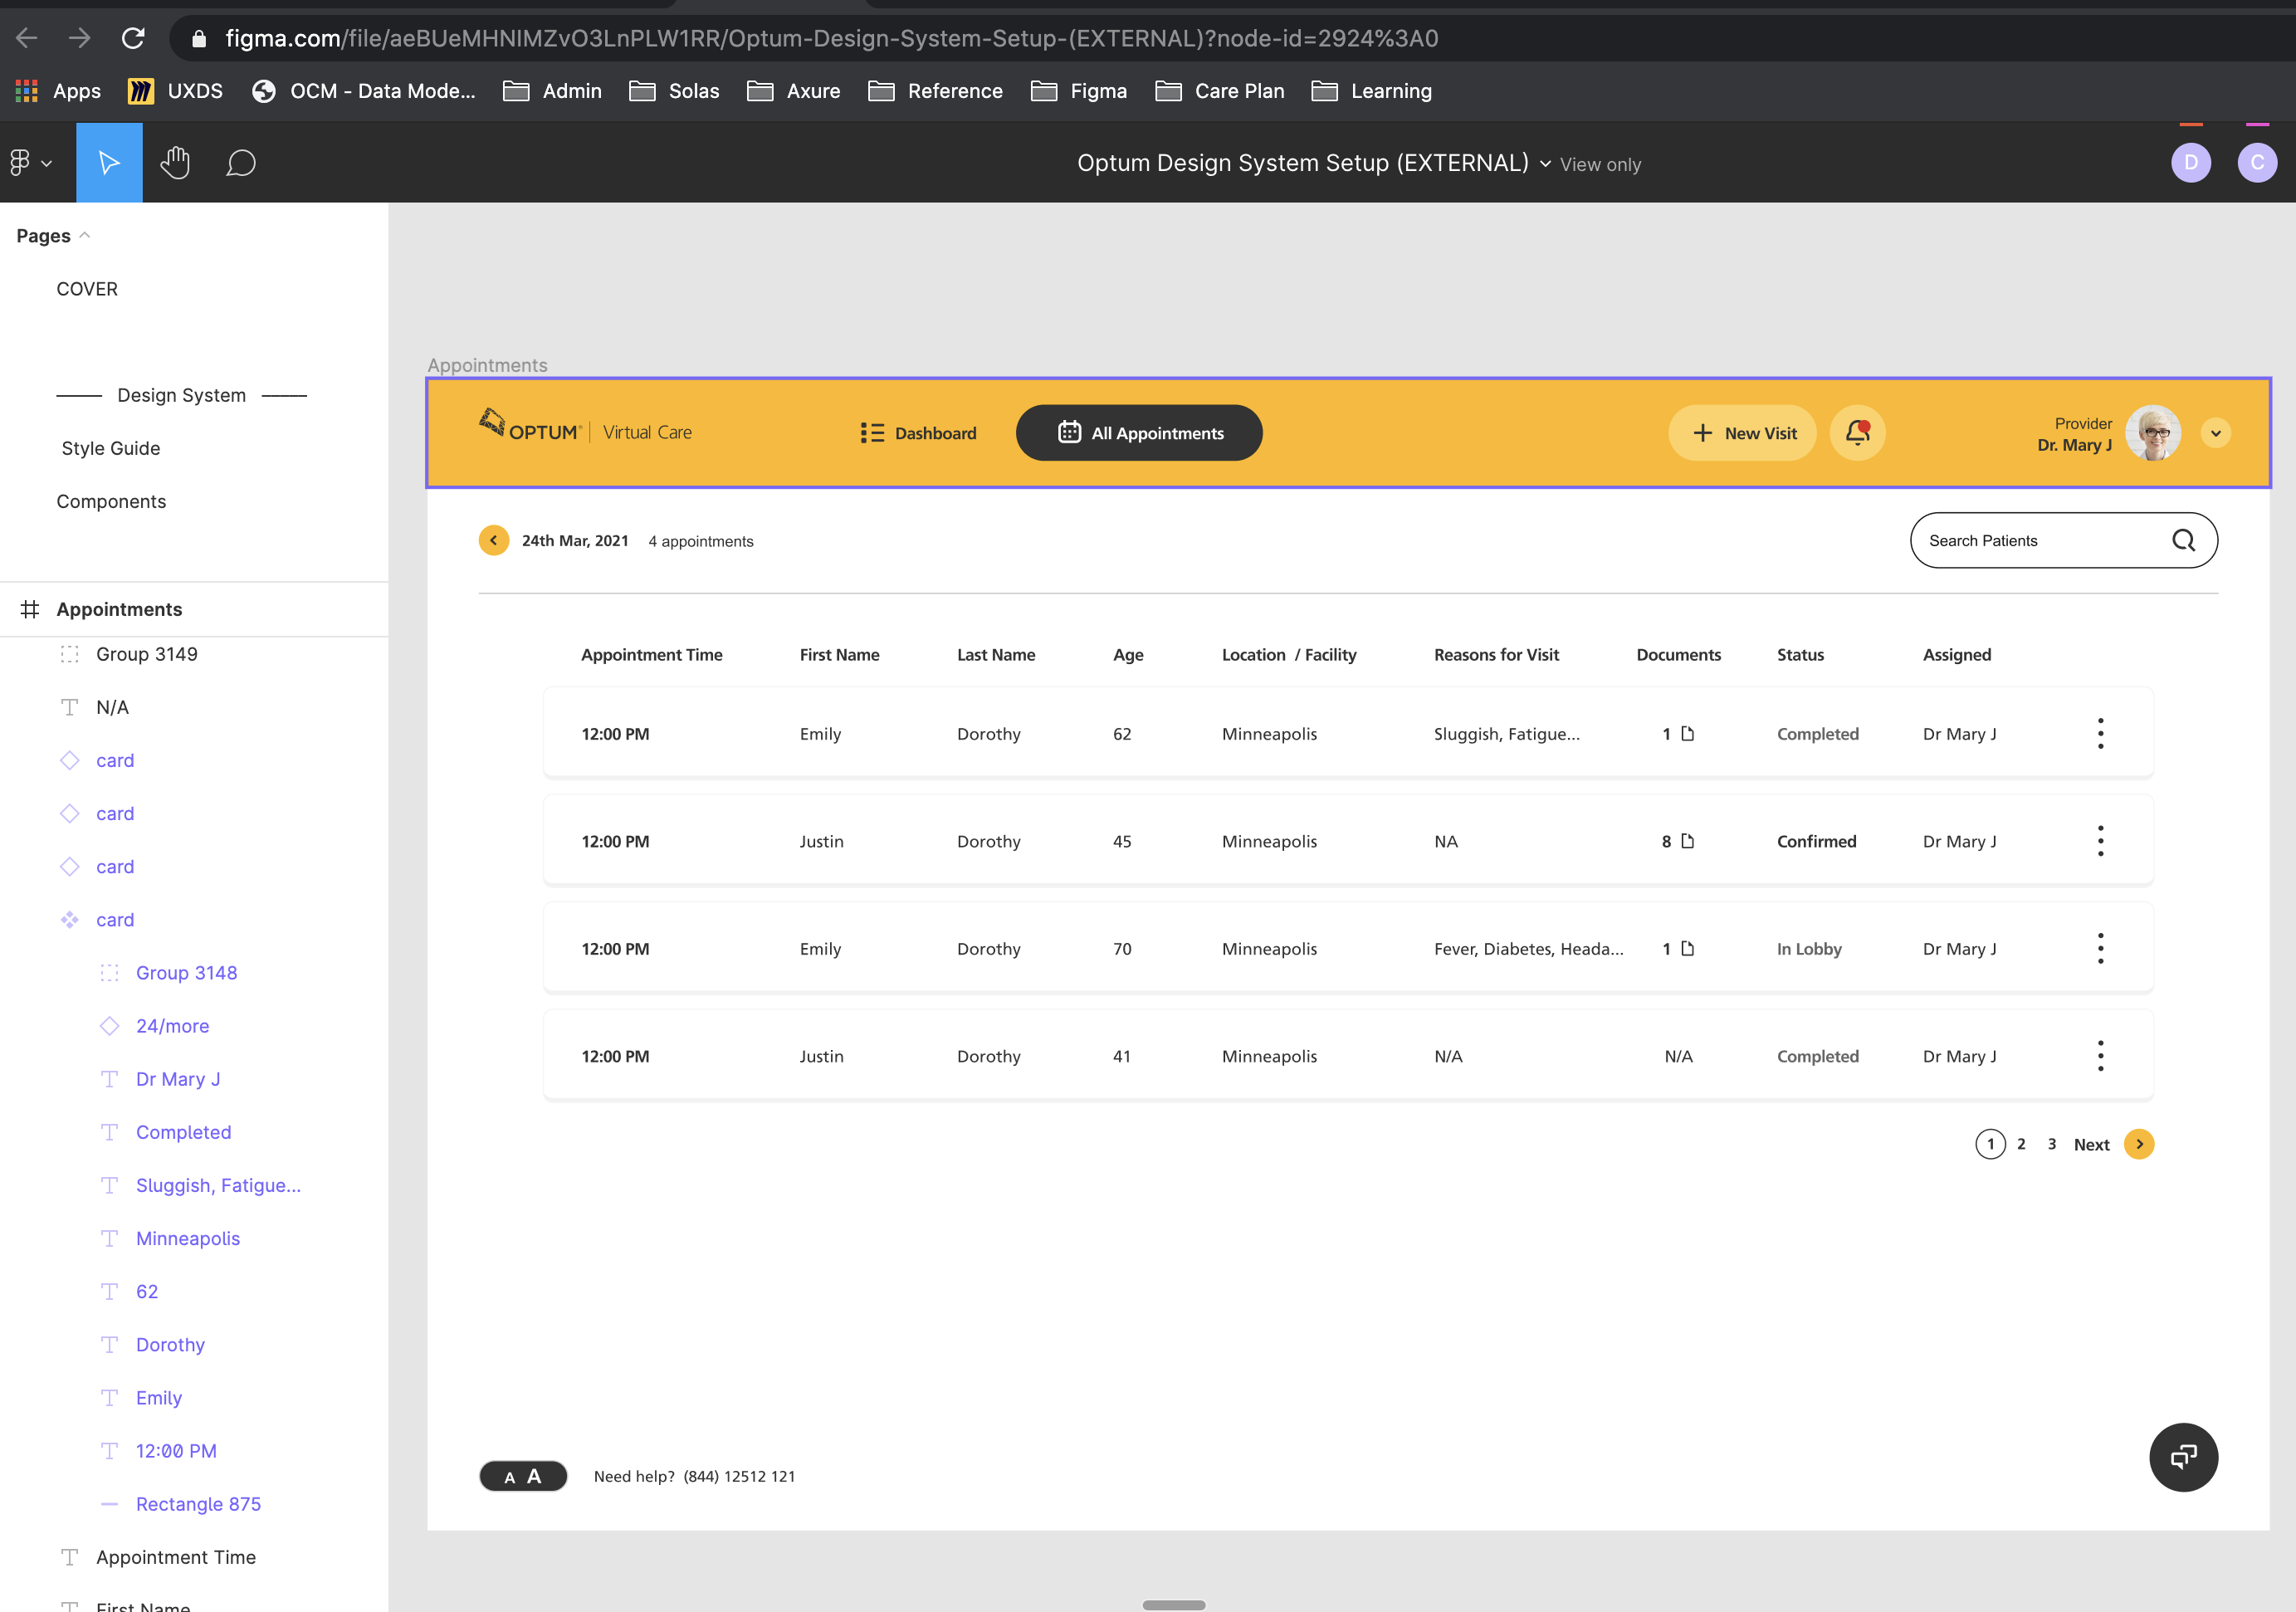This screenshot has height=1612, width=2296.
Task: Click the browser address bar URL
Action: tap(831, 38)
